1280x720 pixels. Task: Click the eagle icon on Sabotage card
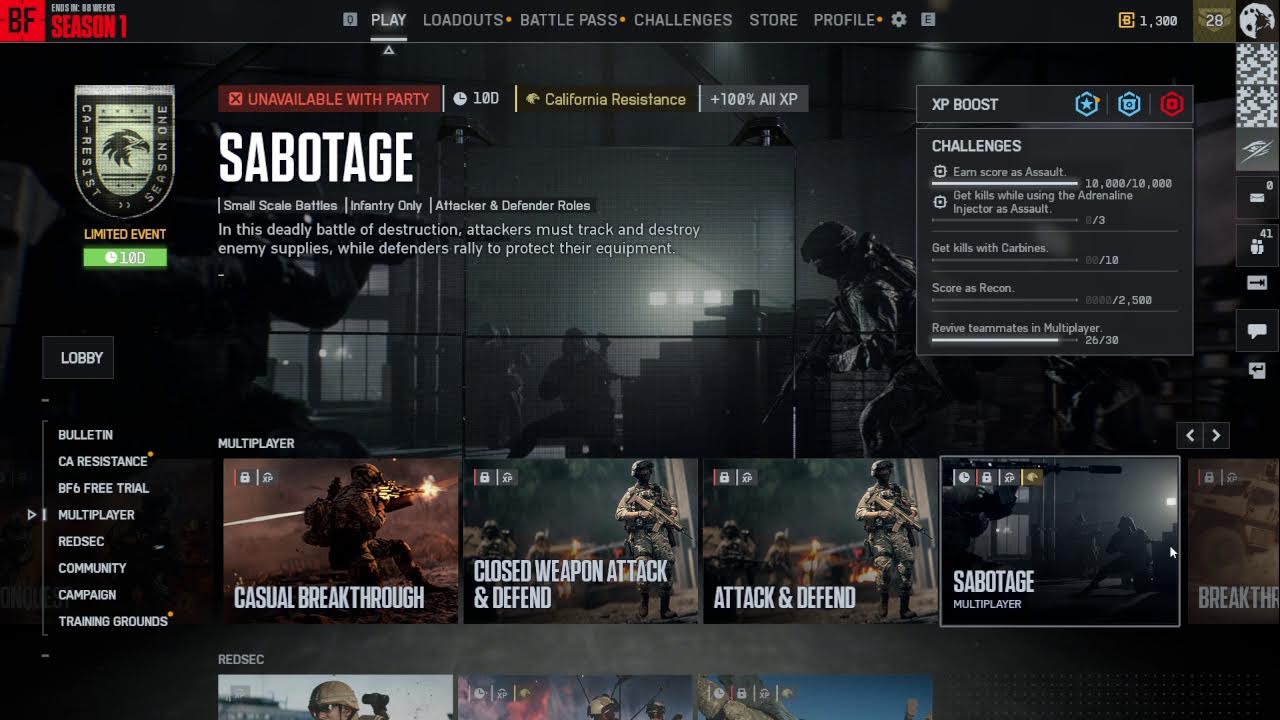[1031, 478]
